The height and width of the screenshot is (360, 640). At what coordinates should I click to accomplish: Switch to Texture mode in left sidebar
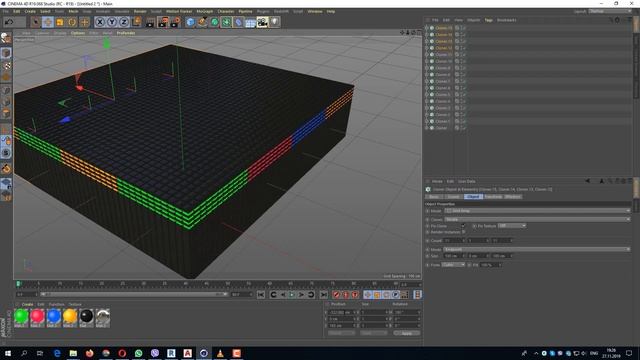(6, 65)
